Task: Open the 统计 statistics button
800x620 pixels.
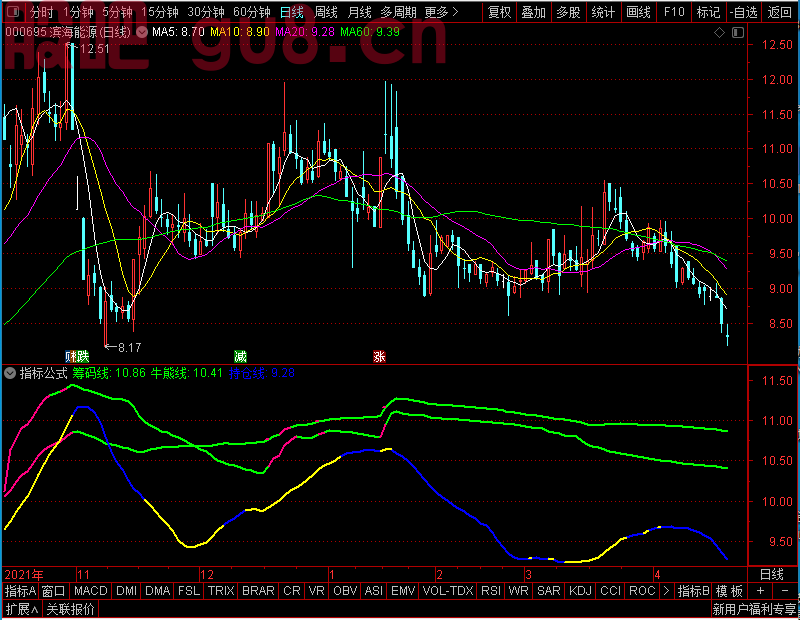Action: coord(603,12)
